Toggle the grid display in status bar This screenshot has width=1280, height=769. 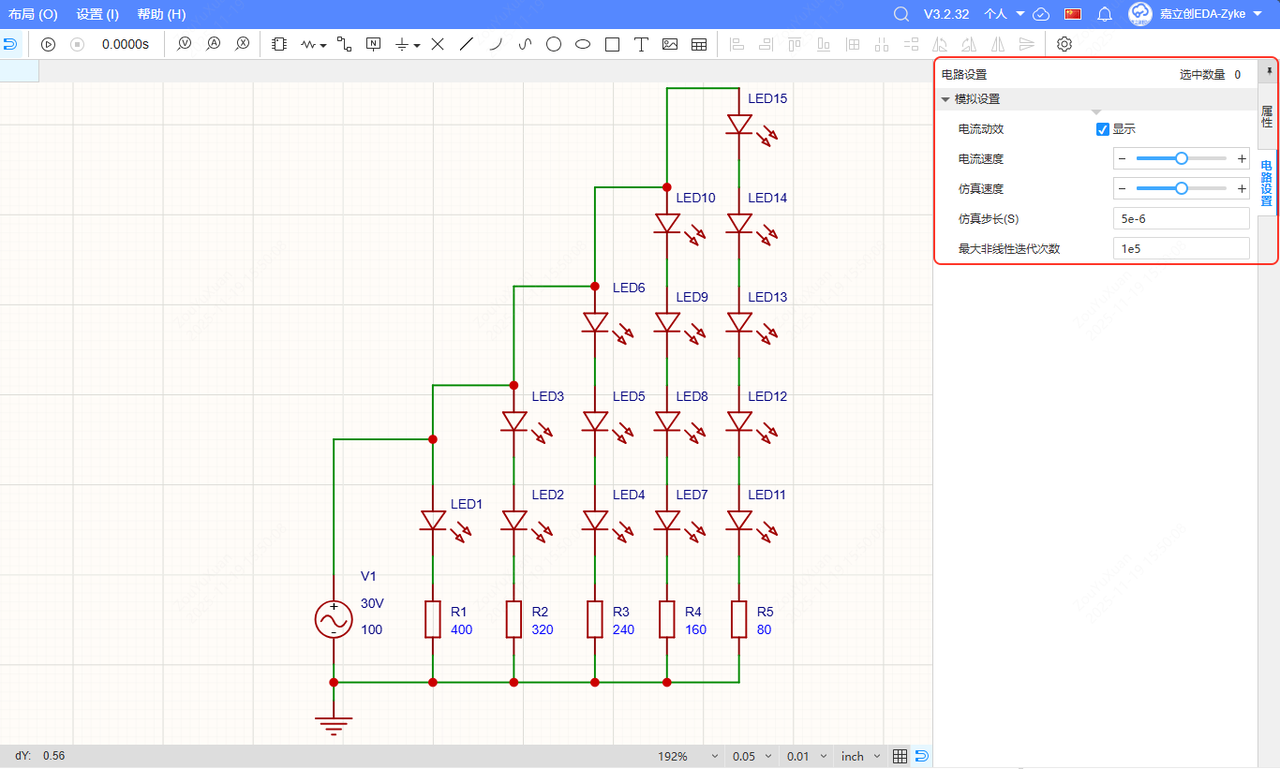pos(899,756)
